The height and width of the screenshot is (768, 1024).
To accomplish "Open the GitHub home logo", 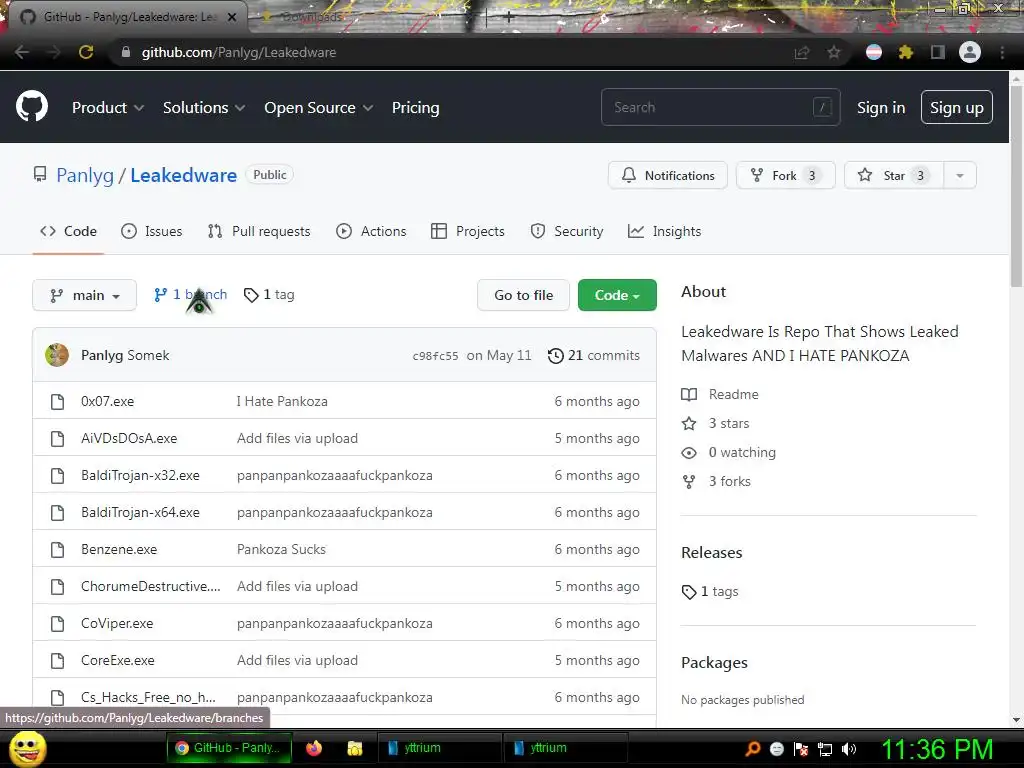I will 32,106.
